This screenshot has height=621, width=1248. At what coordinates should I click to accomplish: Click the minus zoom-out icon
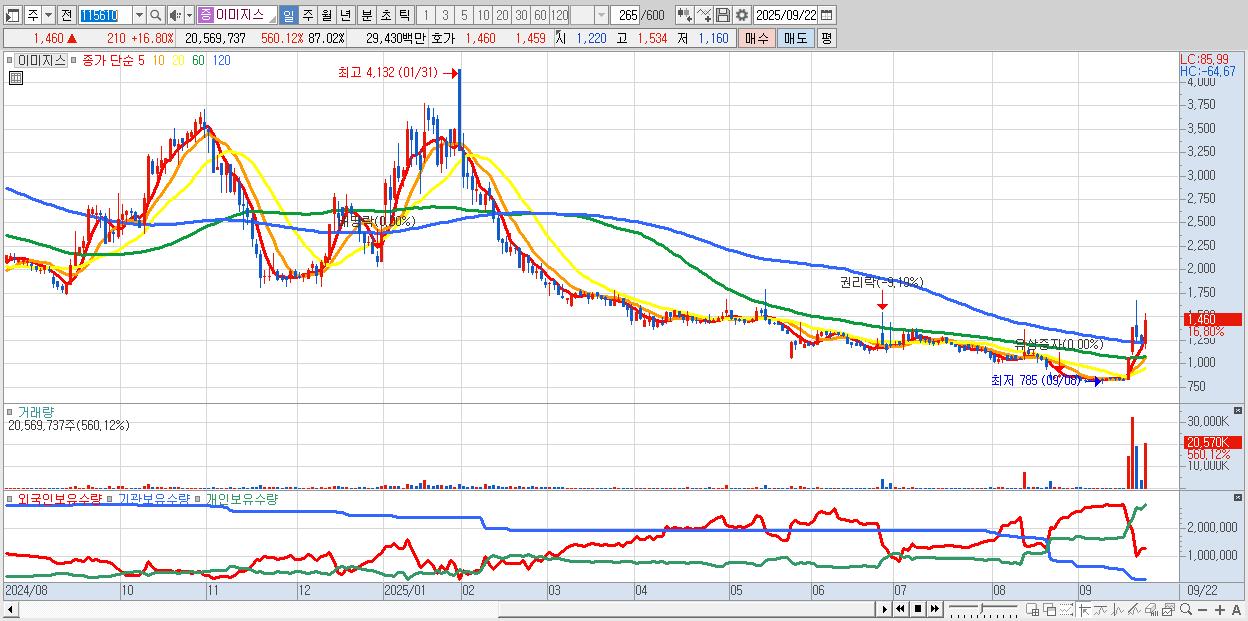(x=1203, y=609)
